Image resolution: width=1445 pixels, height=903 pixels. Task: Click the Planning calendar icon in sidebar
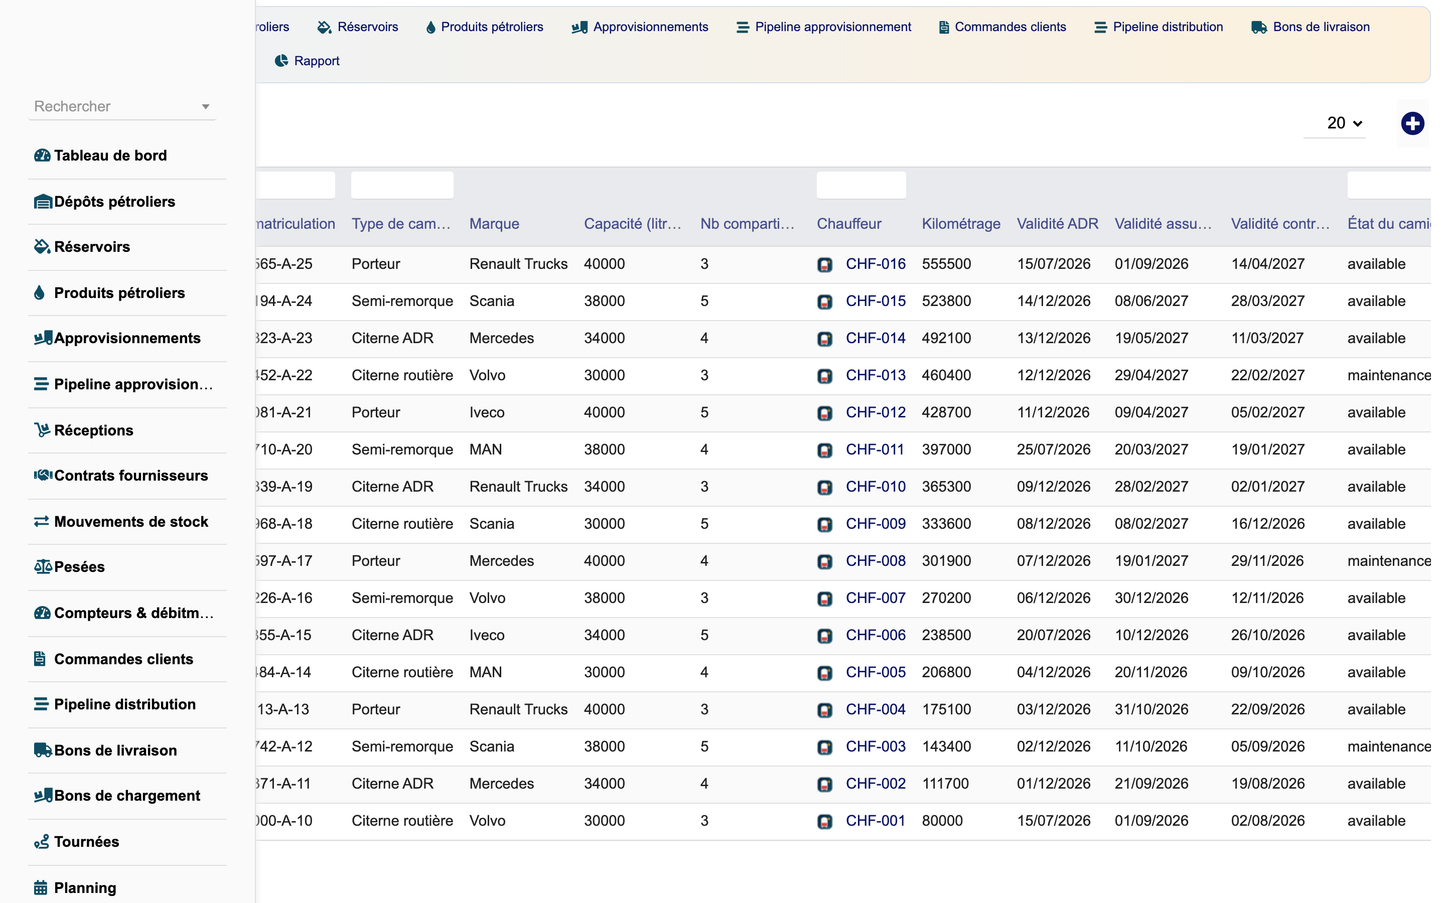[x=40, y=887]
